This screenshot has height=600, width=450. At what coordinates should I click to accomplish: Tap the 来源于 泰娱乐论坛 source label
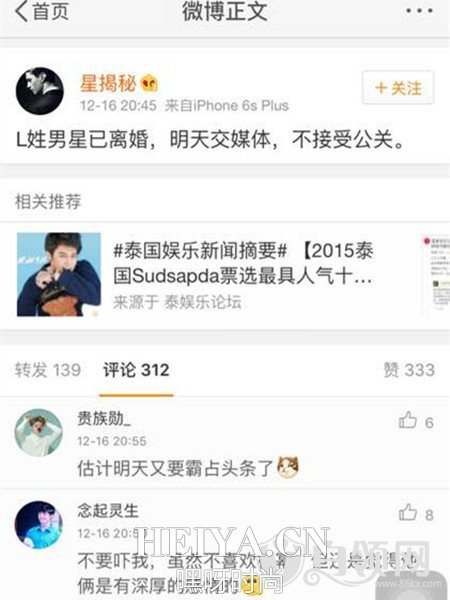click(x=177, y=302)
